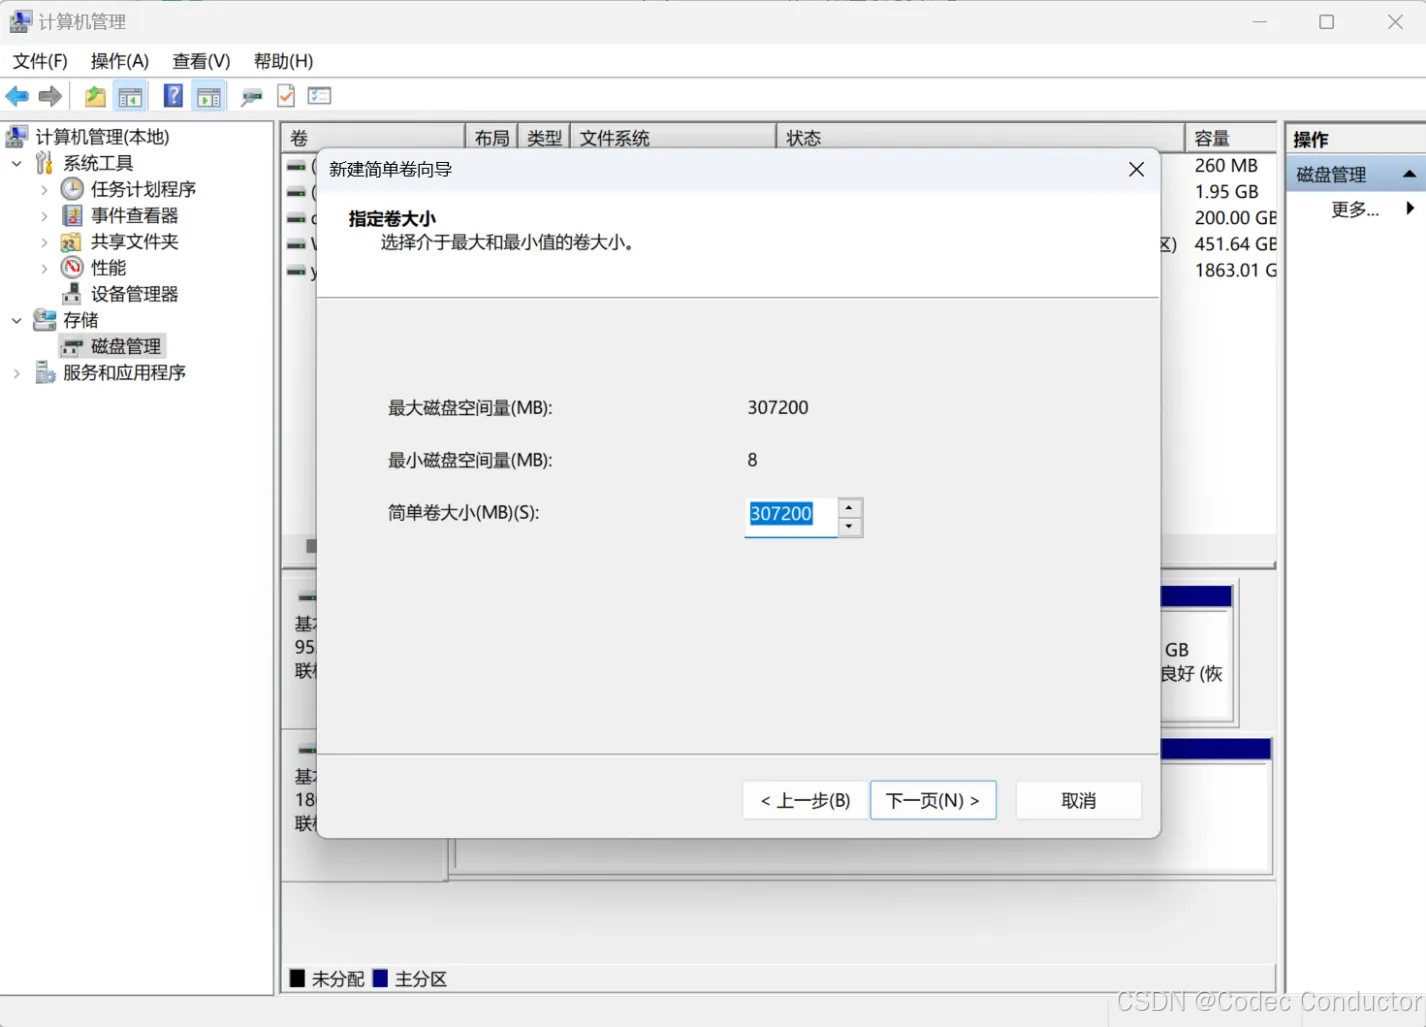This screenshot has height=1027, width=1426.
Task: Increase volume size with up spinner arrow
Action: pos(849,508)
